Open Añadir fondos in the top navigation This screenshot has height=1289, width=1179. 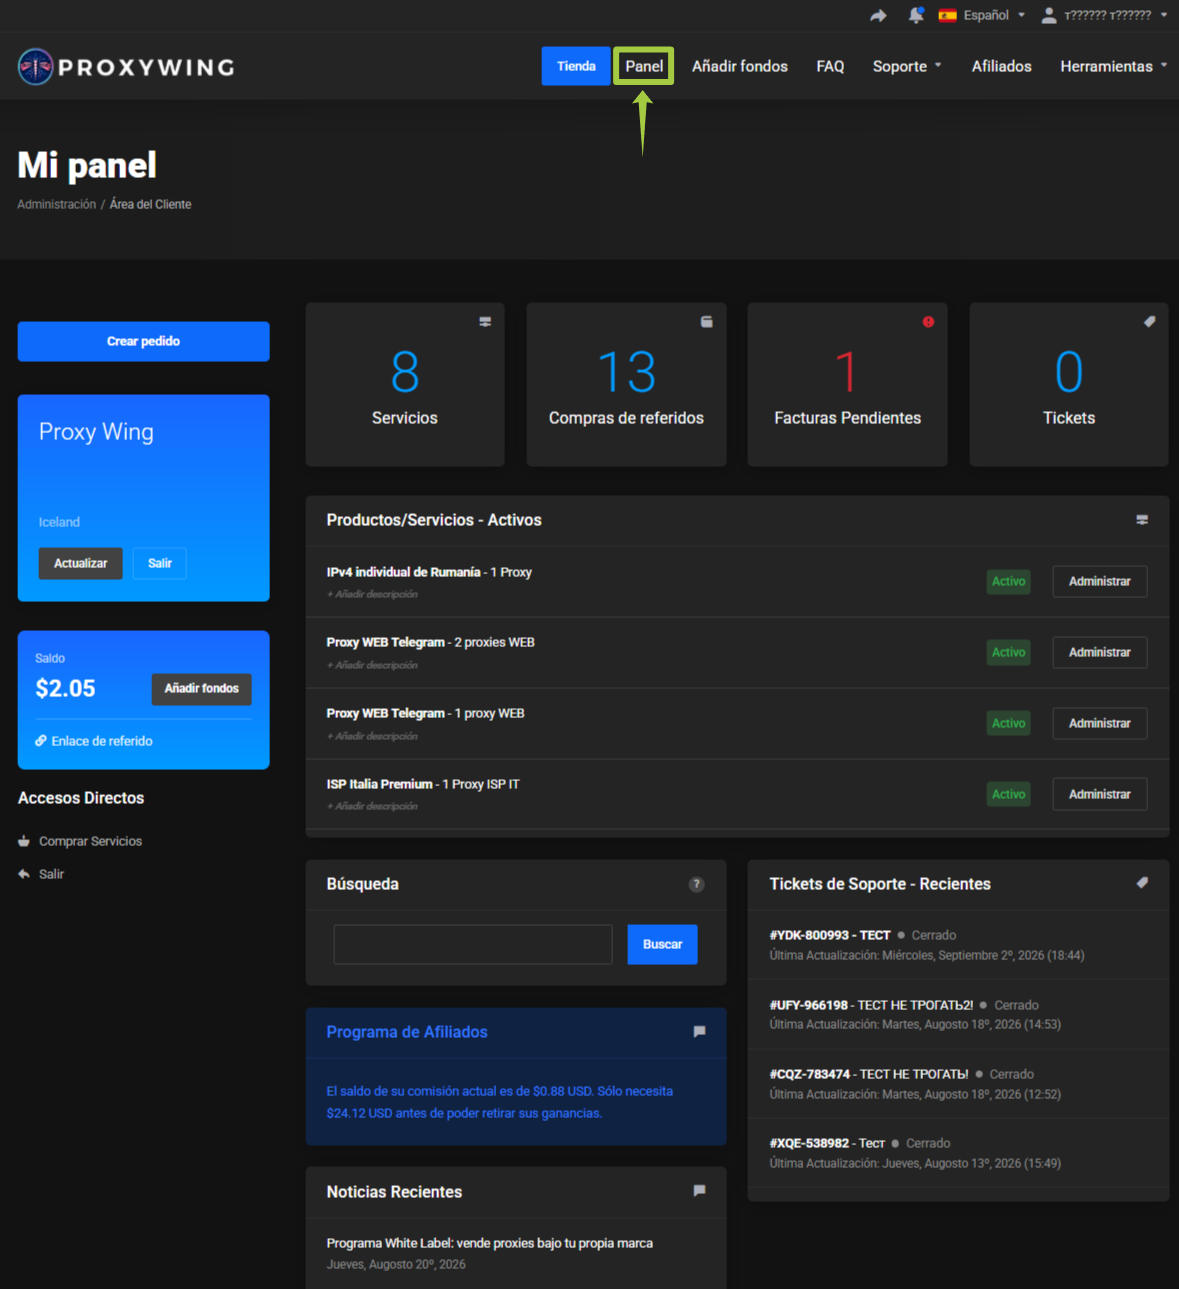[x=740, y=66]
